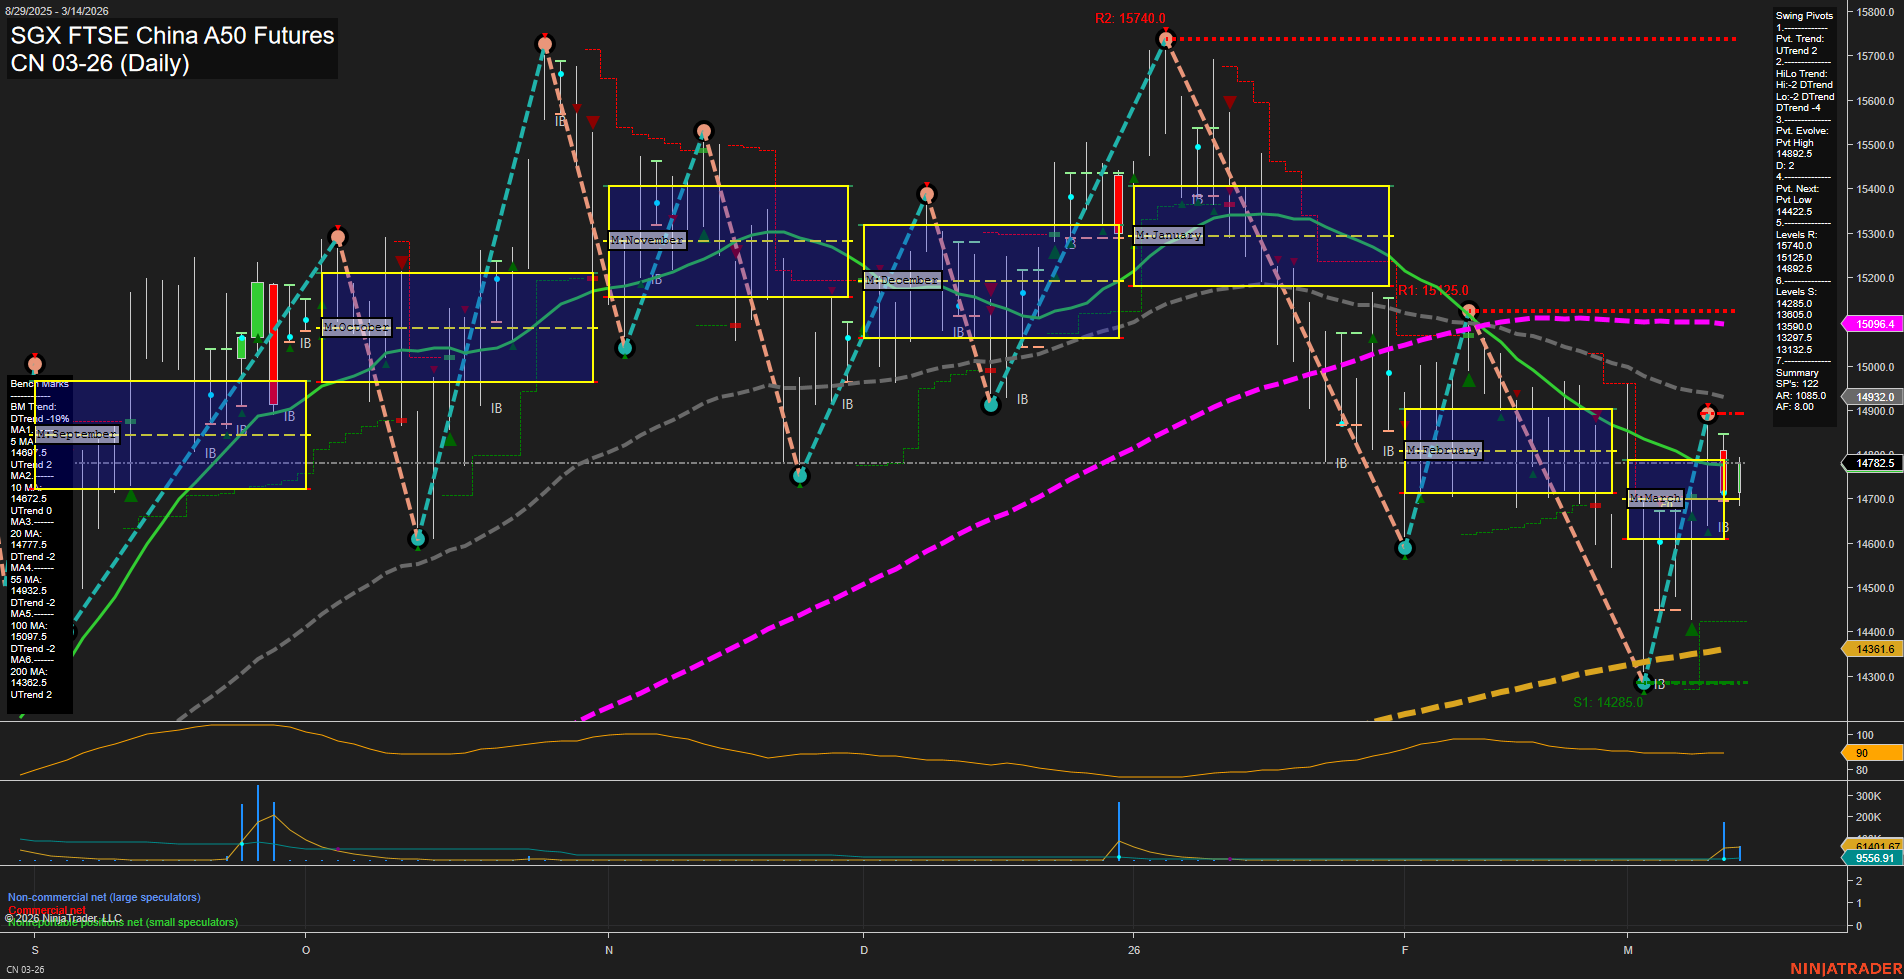Click the Non-commercial net (large speculators) legend entry
Screen dimensions: 1904x979
pyautogui.click(x=104, y=897)
